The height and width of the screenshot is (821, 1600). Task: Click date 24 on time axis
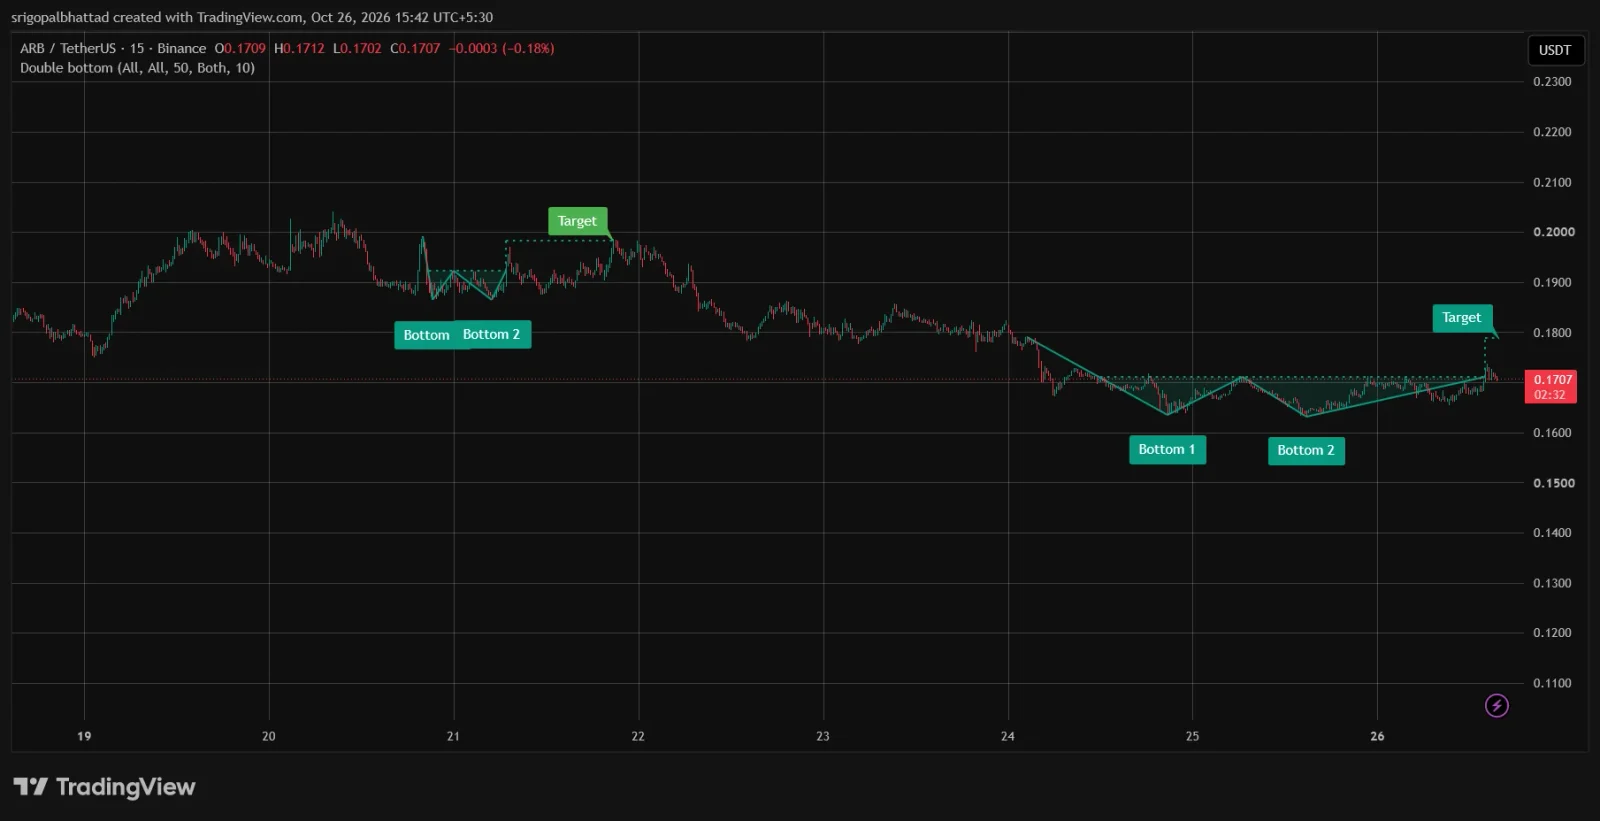[x=1008, y=736]
